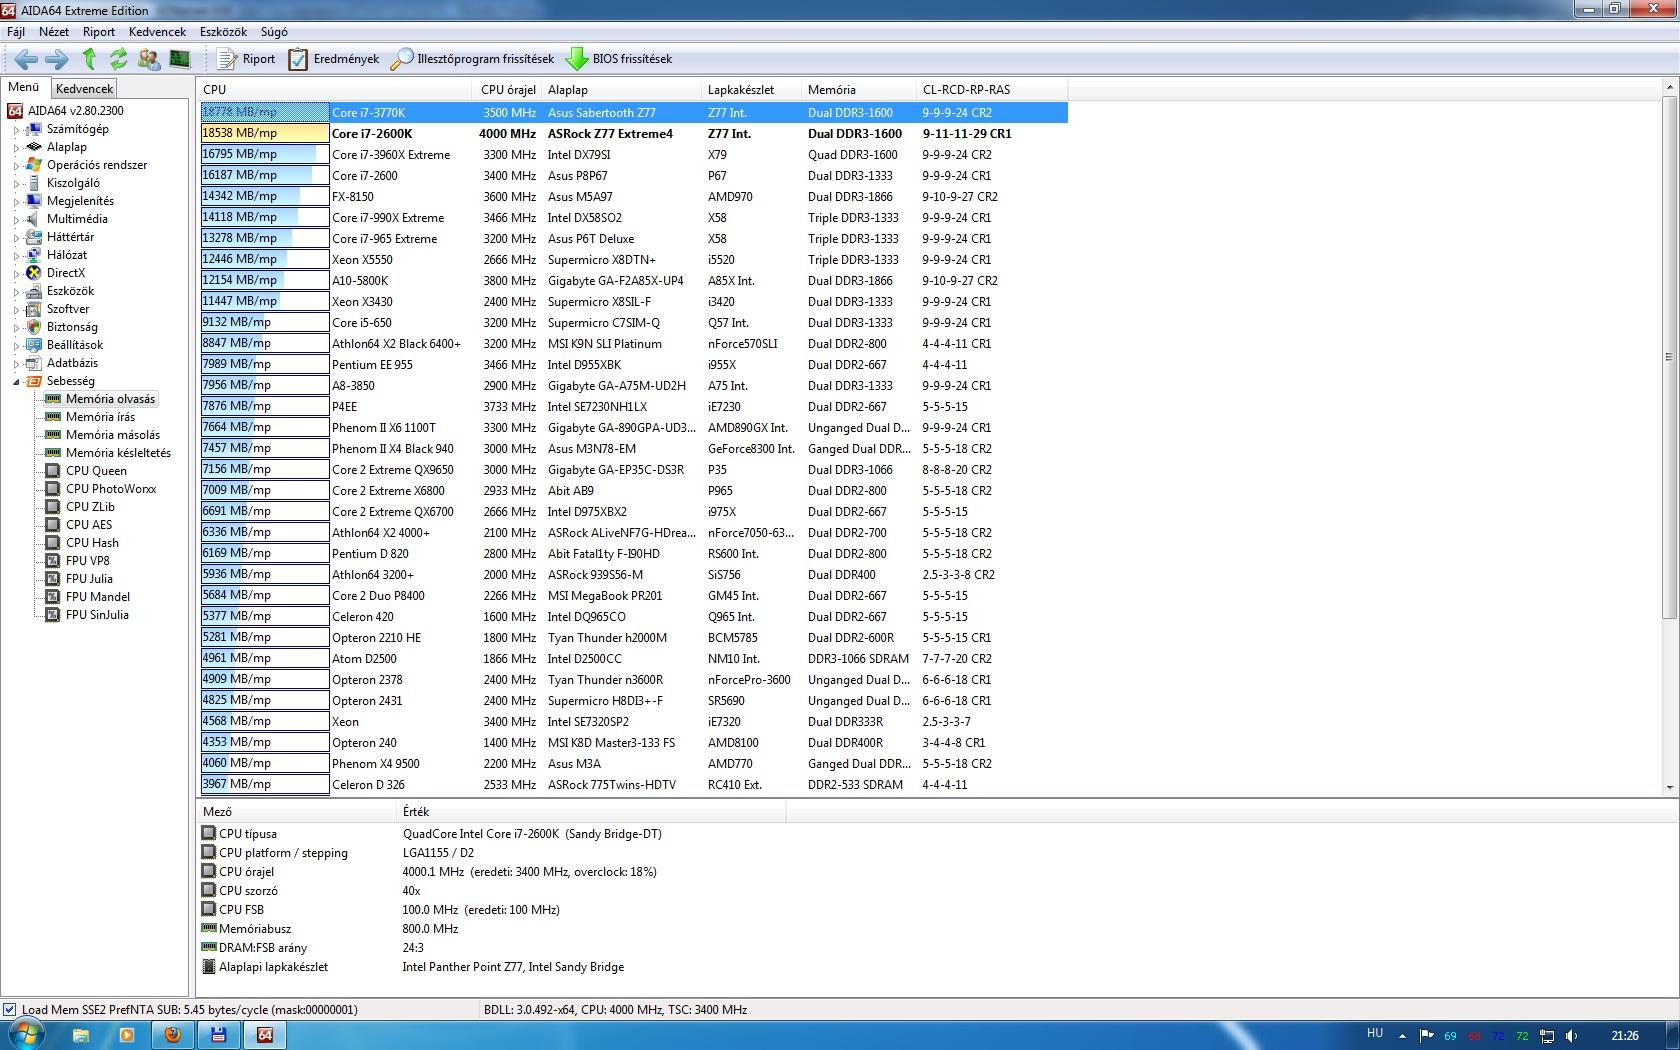Open the Súgó menu
1680x1050 pixels.
(x=274, y=32)
